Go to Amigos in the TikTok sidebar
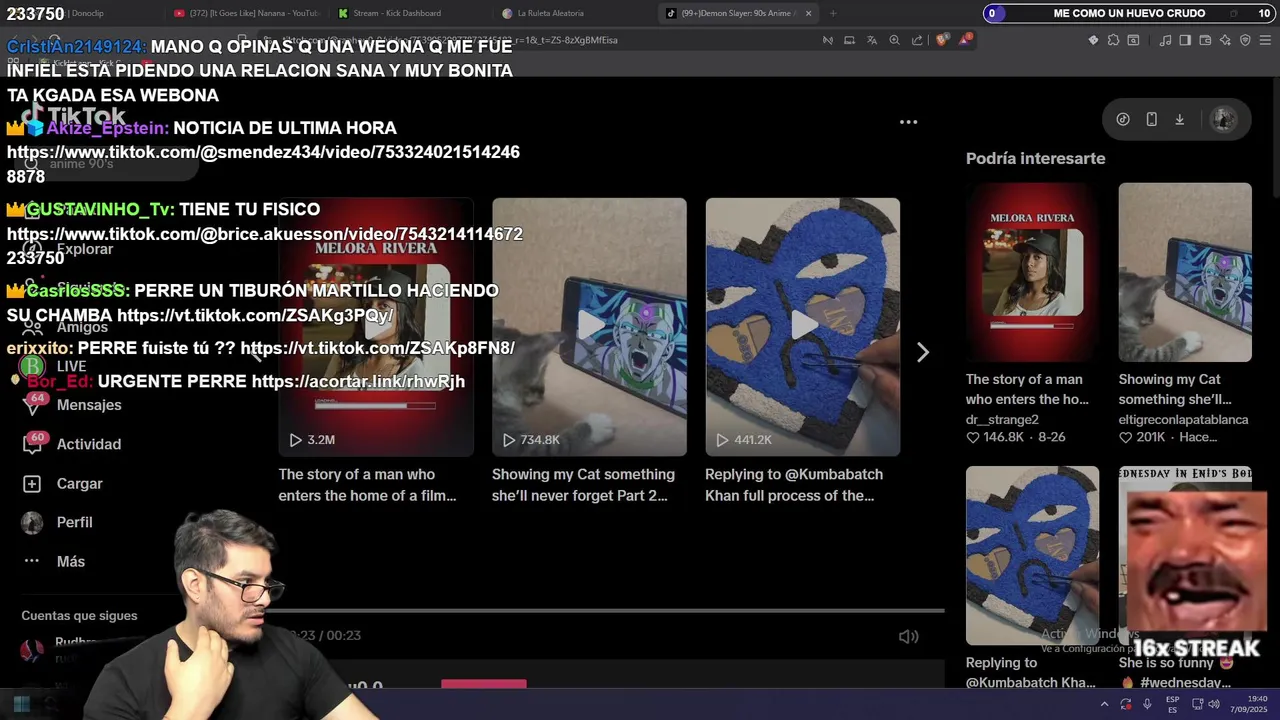Image resolution: width=1280 pixels, height=720 pixels. (x=64, y=327)
